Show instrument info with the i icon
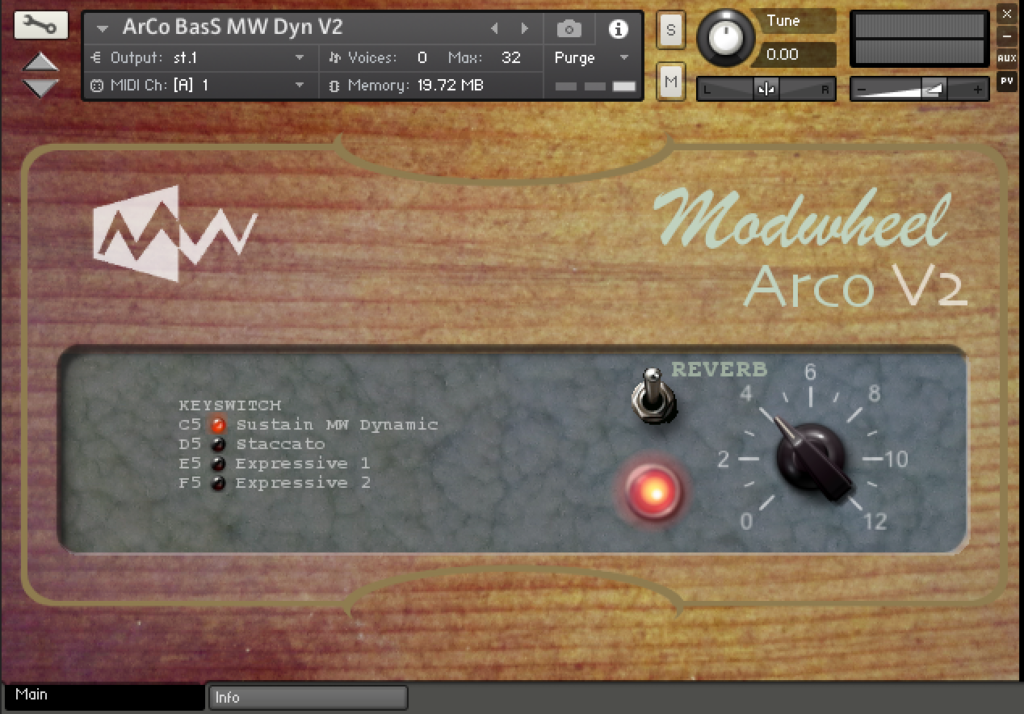This screenshot has width=1024, height=714. tap(618, 29)
